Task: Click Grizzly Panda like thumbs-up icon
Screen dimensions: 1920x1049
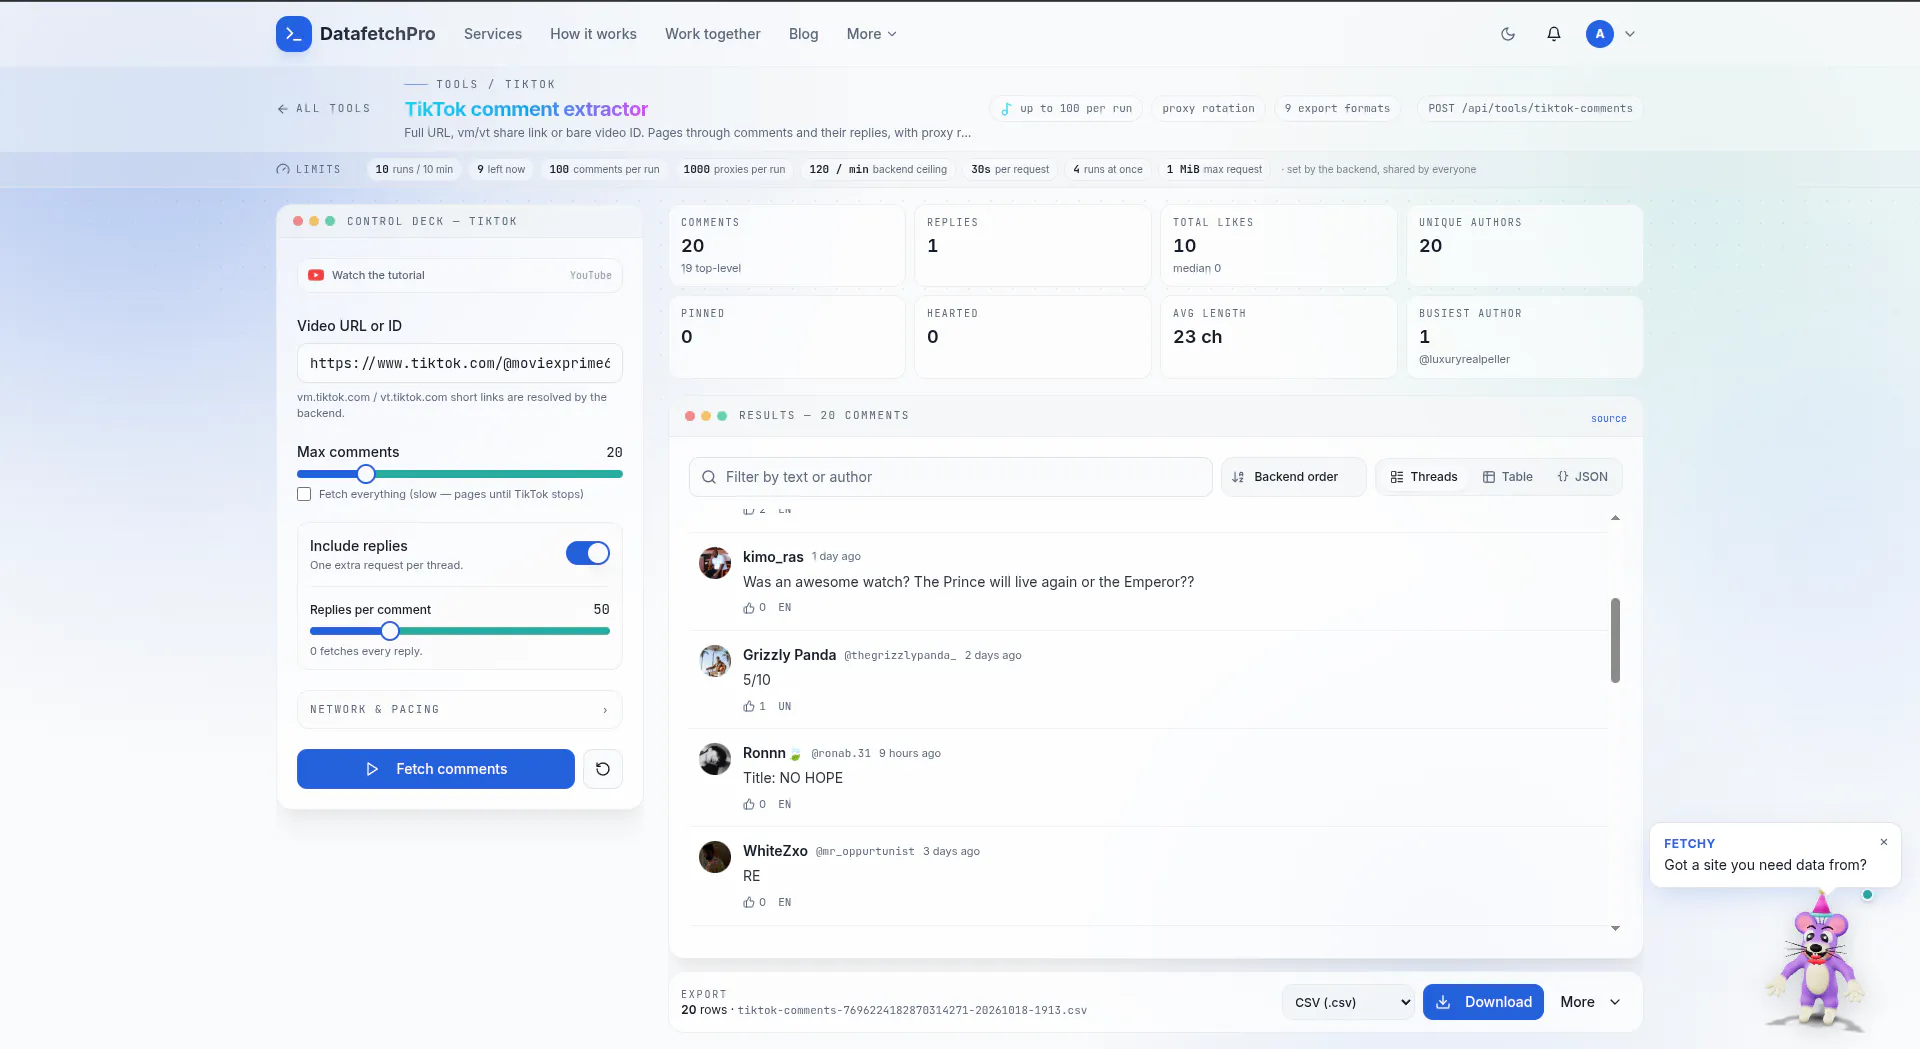Action: pyautogui.click(x=749, y=706)
